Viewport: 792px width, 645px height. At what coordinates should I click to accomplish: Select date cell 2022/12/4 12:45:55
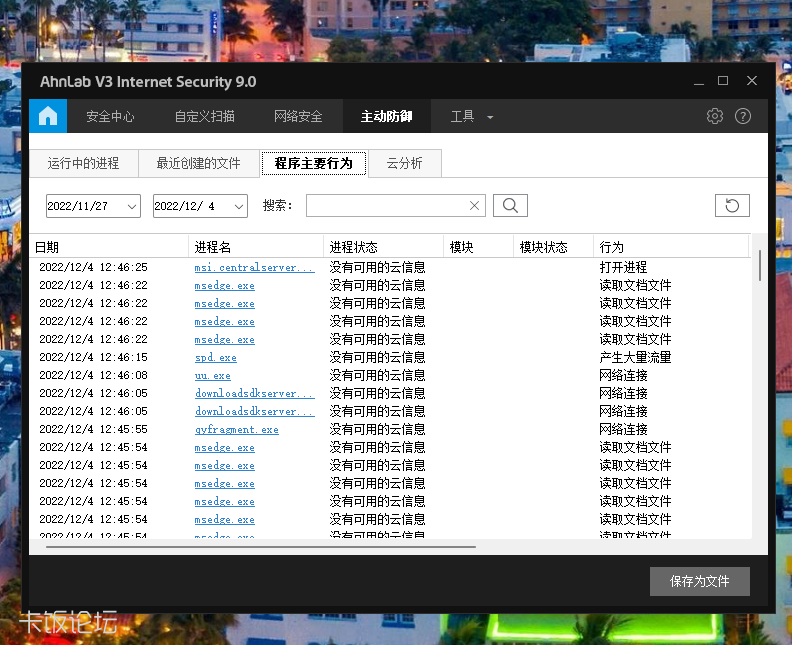tap(93, 429)
